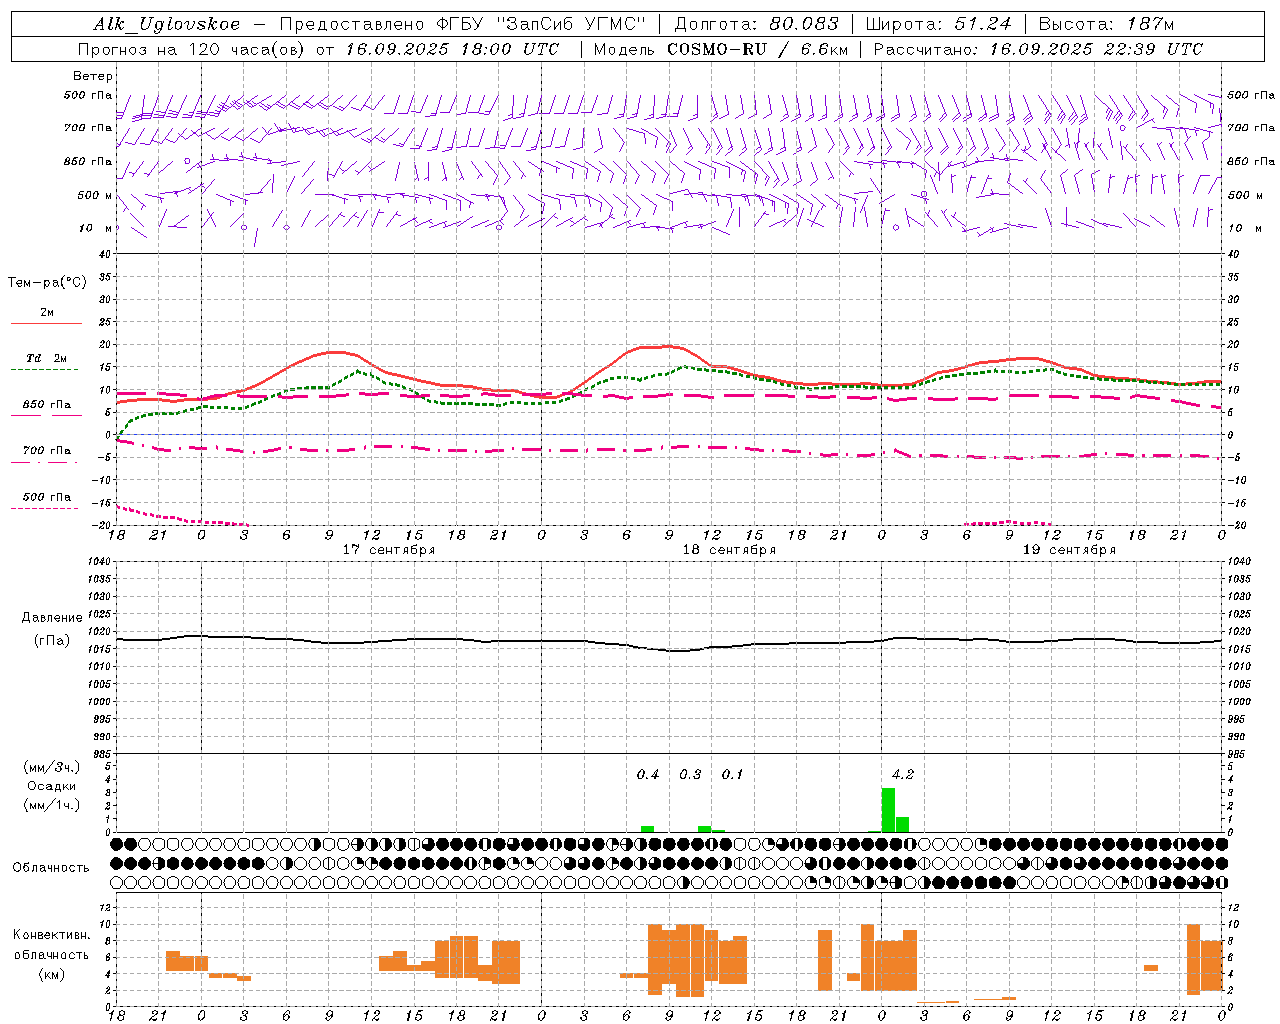Click the precipitation value 0.3
Image resolution: width=1280 pixels, height=1024 pixels.
690,774
